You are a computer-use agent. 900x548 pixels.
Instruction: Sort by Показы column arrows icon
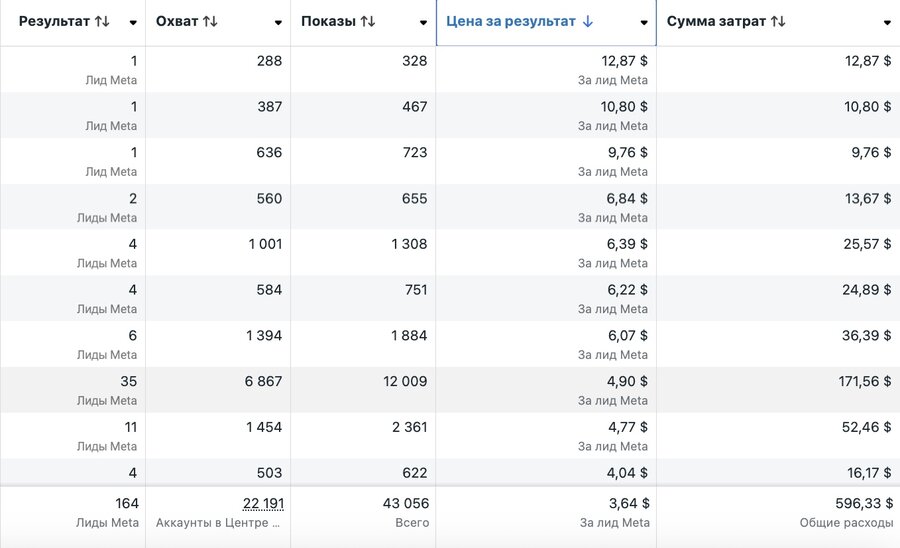pyautogui.click(x=368, y=22)
